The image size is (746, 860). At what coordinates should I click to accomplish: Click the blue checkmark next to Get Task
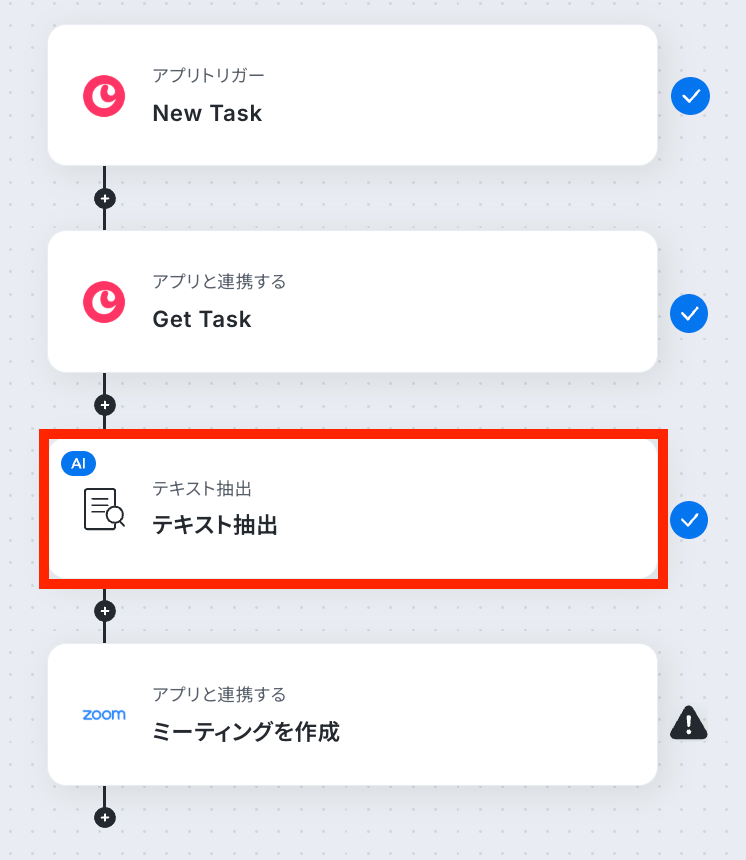689,314
